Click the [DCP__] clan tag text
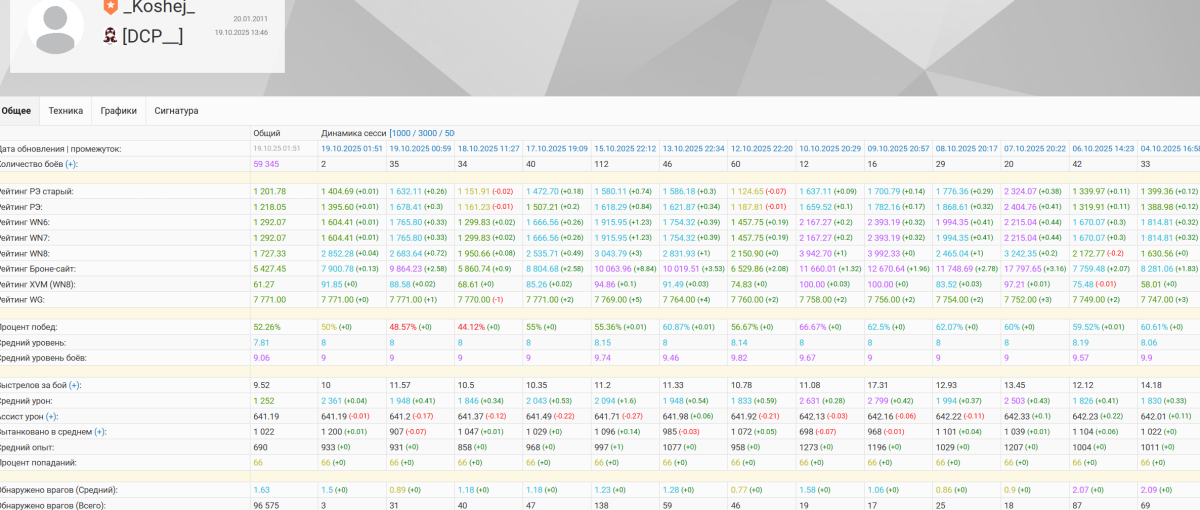The image size is (1200, 510). (x=152, y=36)
